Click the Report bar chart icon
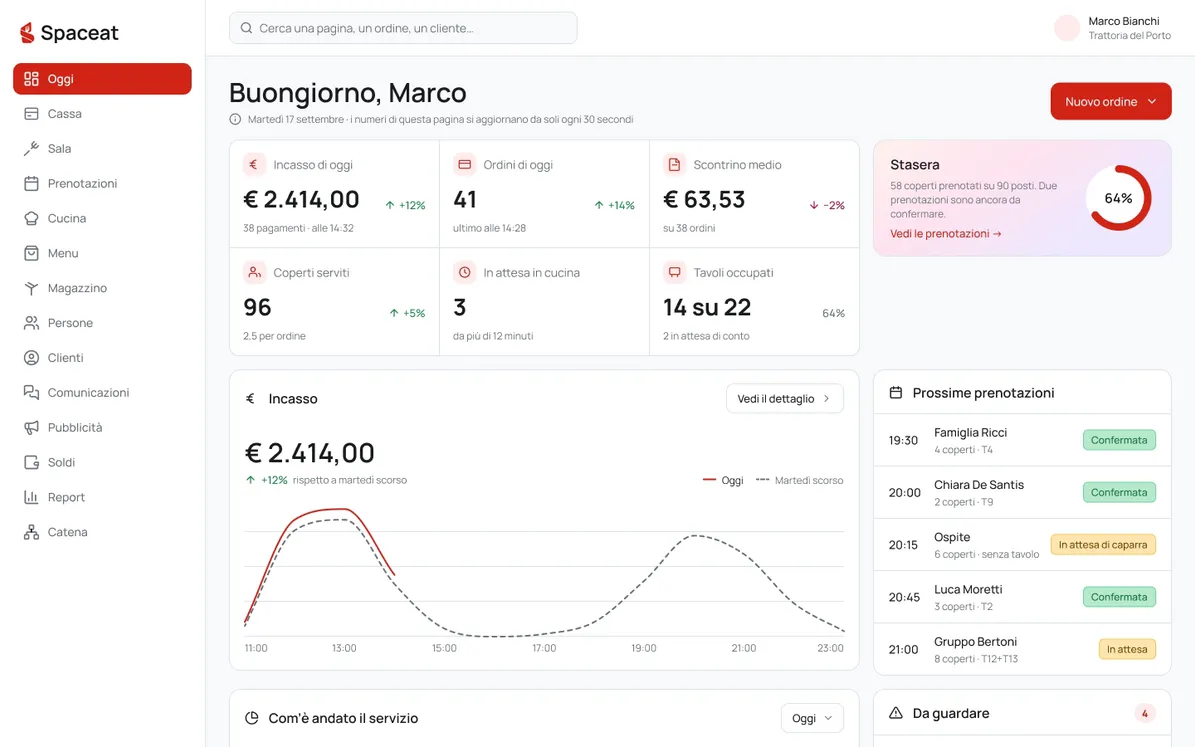 click(x=31, y=498)
